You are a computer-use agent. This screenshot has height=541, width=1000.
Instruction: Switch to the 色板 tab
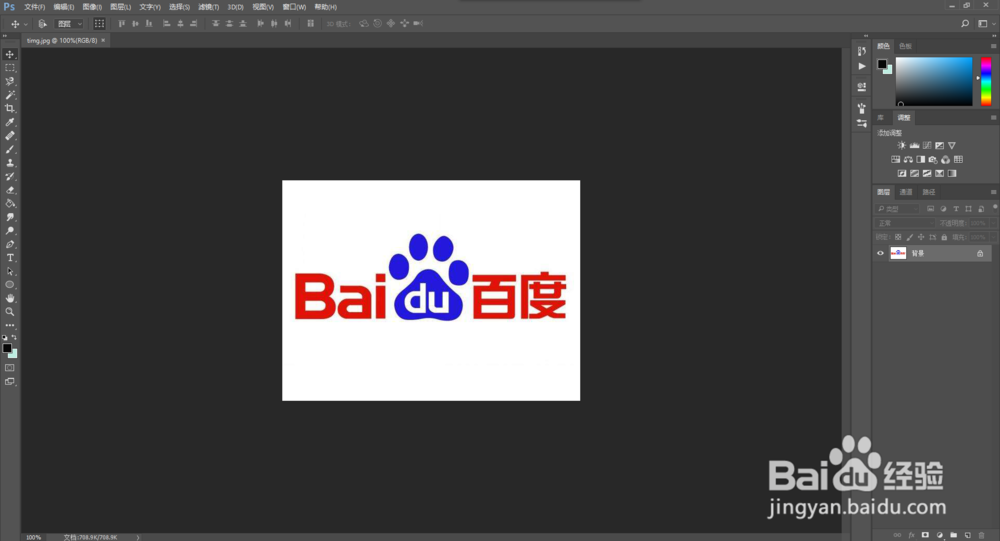click(x=905, y=46)
